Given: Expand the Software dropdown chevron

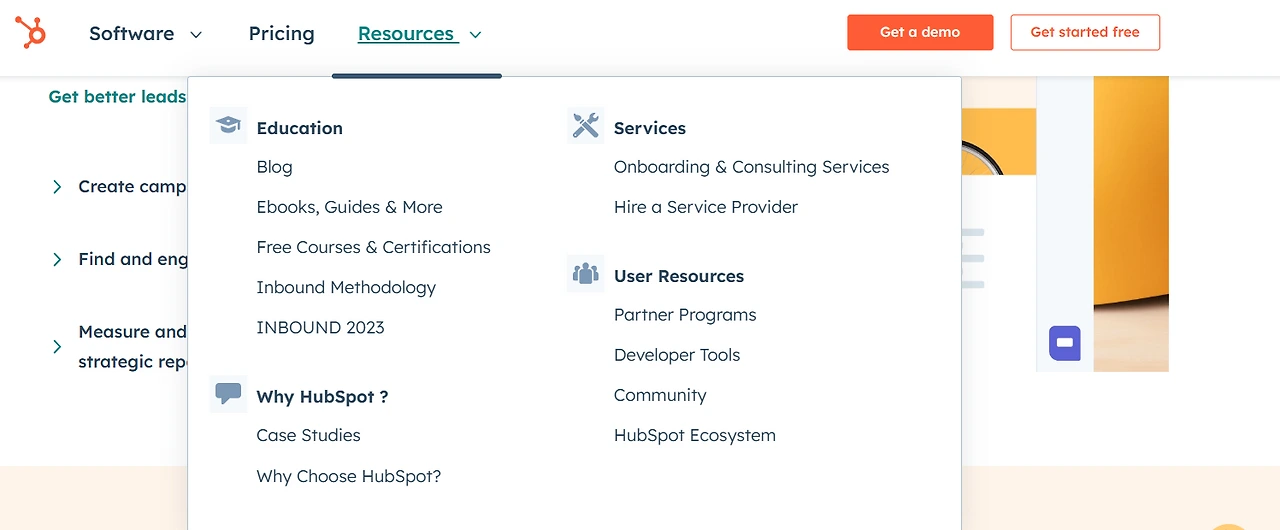Looking at the screenshot, I should [x=196, y=35].
